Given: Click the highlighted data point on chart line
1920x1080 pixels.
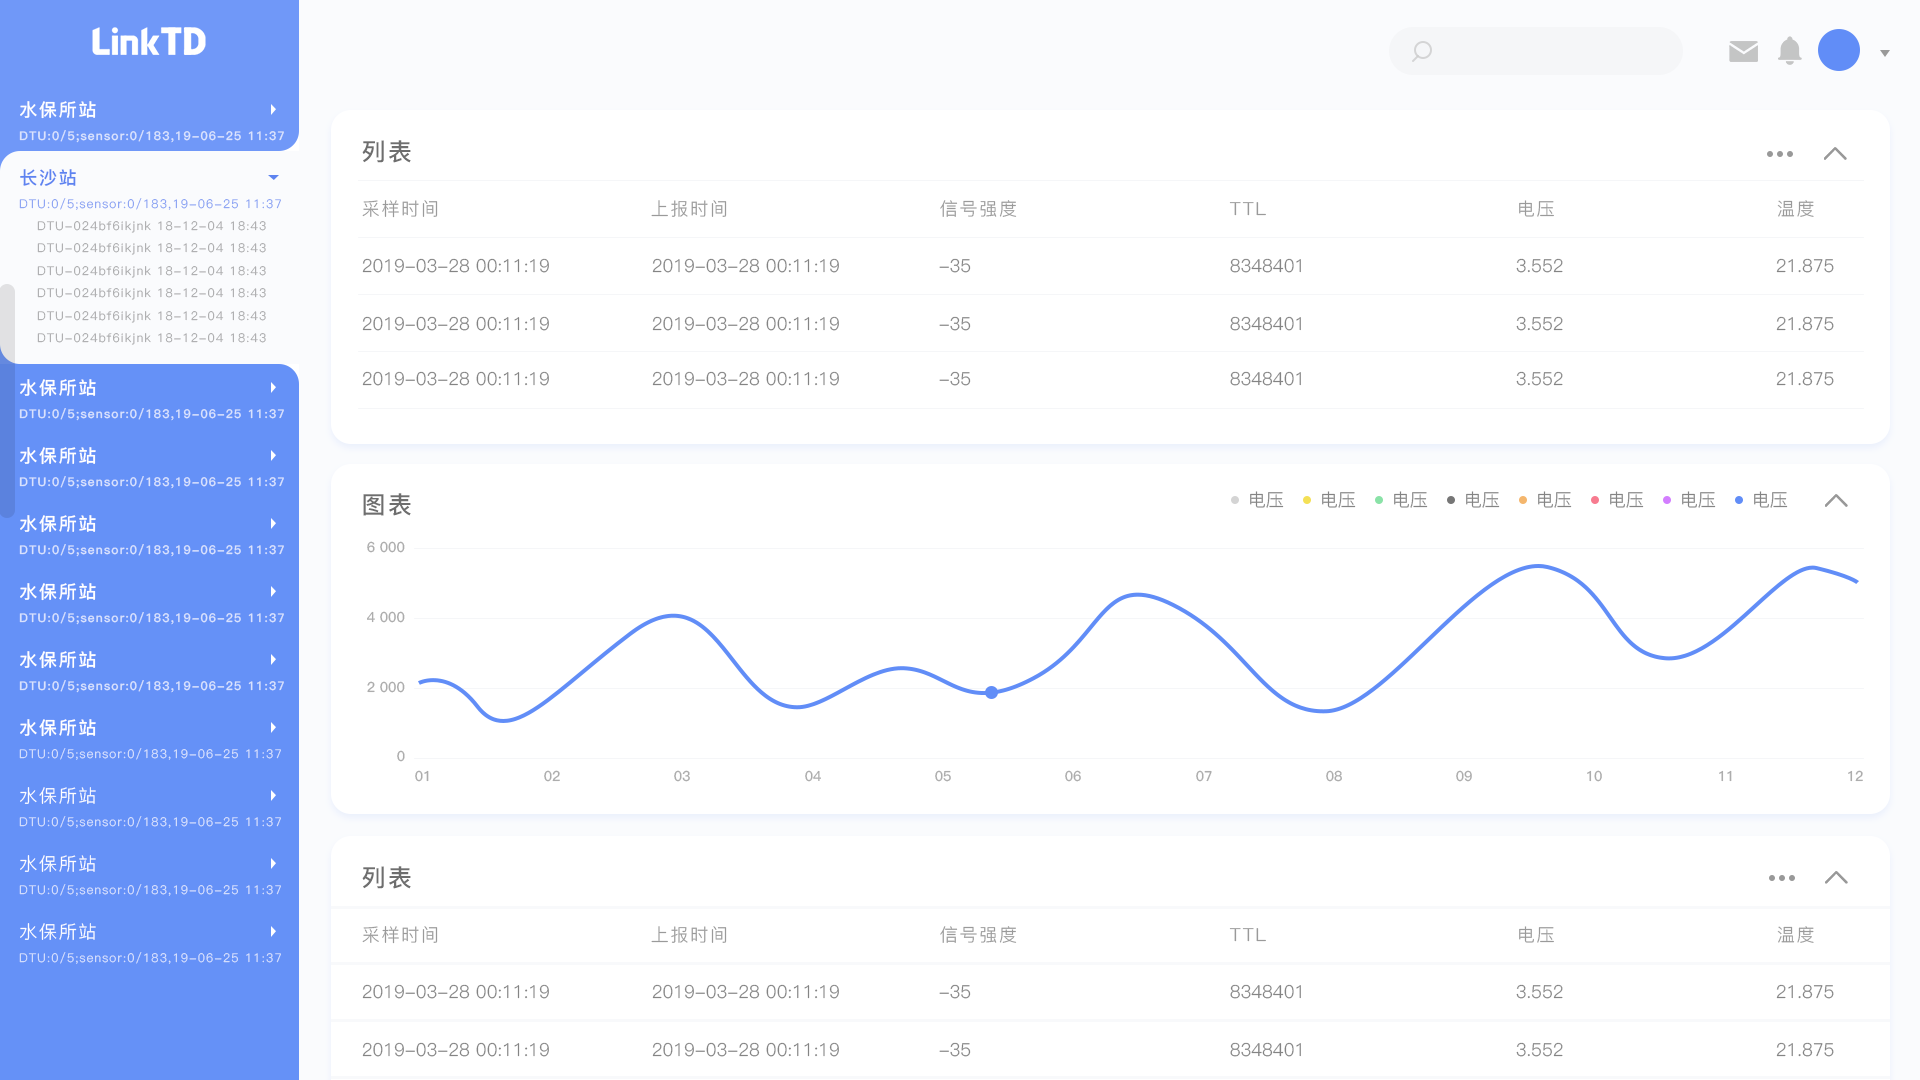Looking at the screenshot, I should [991, 692].
